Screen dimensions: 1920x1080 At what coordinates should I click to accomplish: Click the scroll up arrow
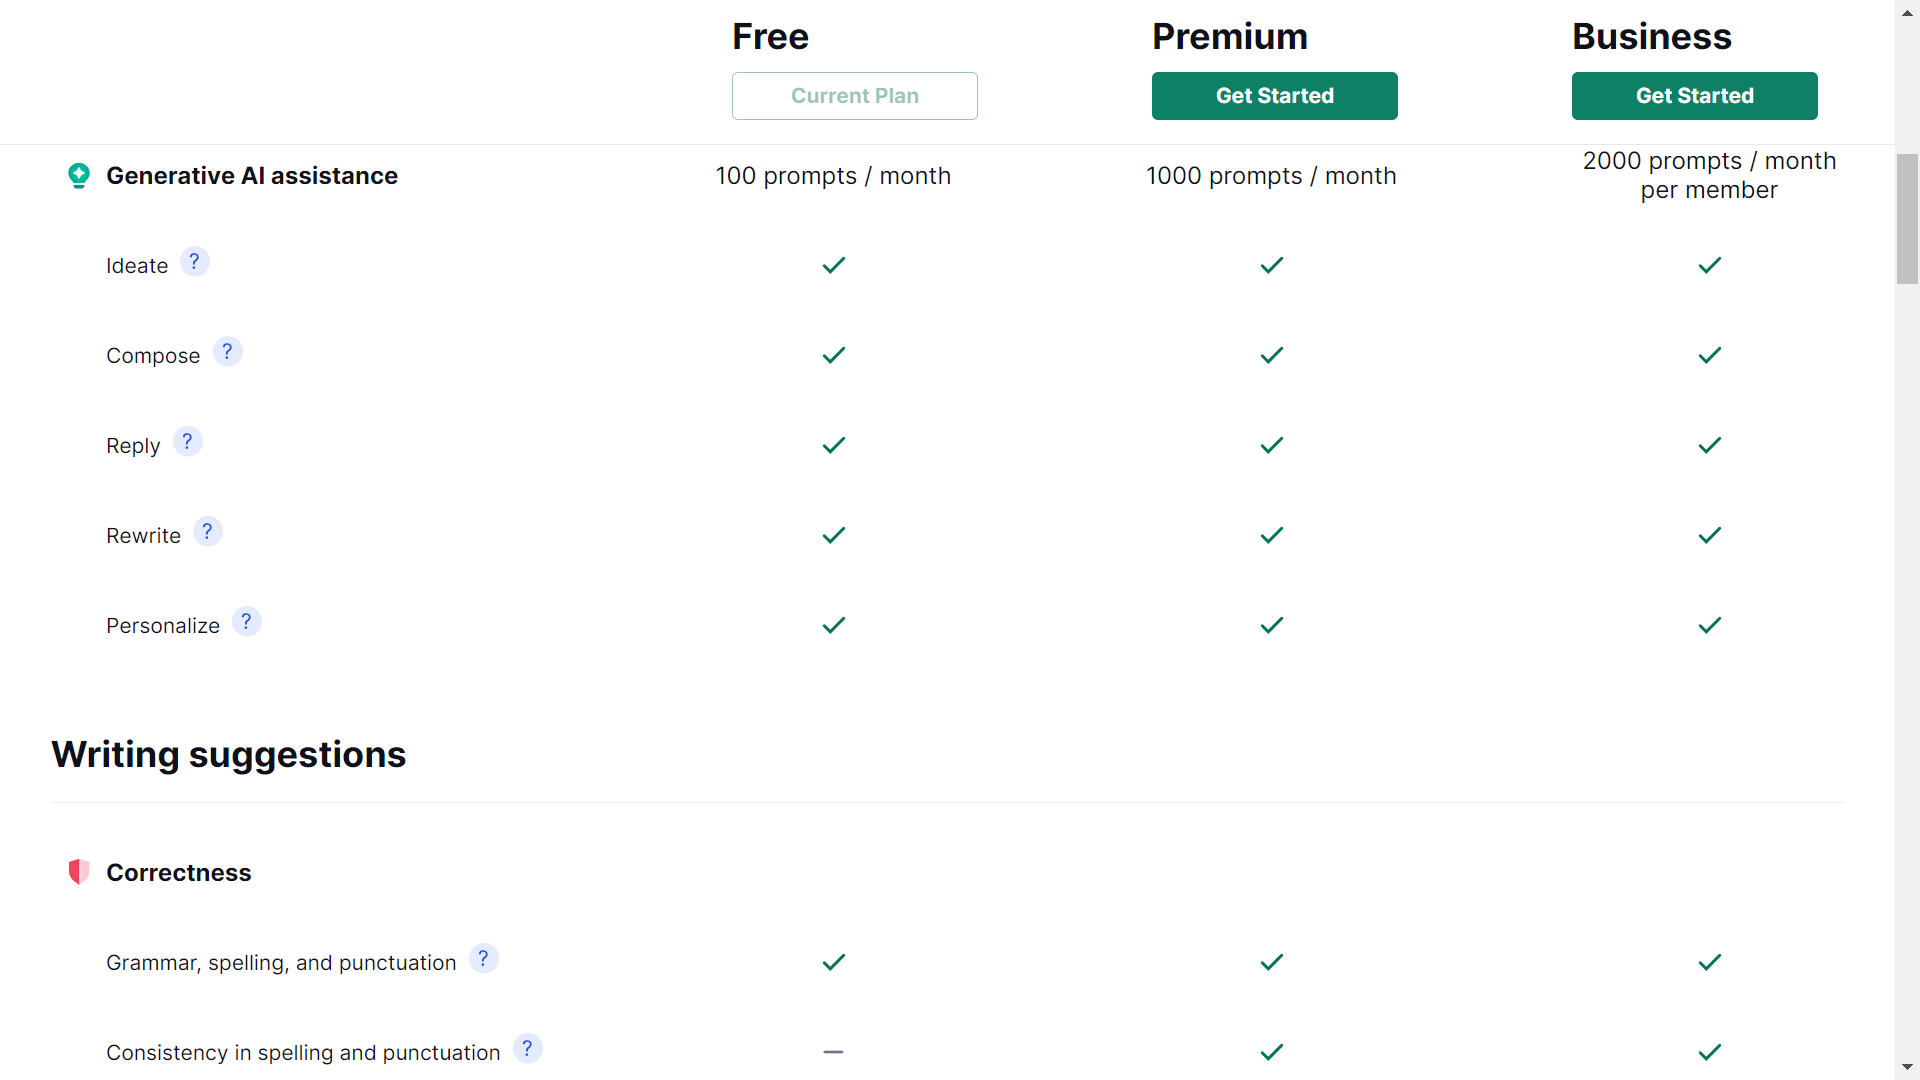[1908, 11]
